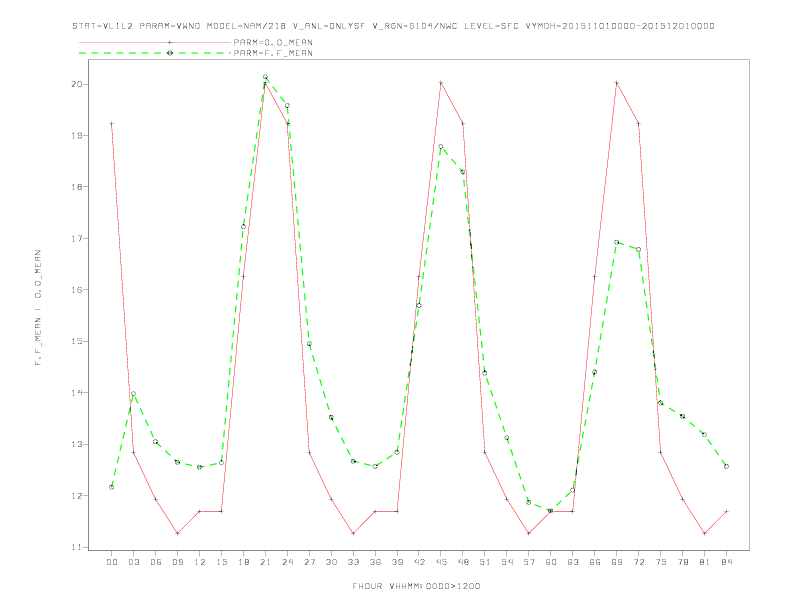792x612 pixels.
Task: Click the y-axis tick label 18
Action: click(76, 187)
